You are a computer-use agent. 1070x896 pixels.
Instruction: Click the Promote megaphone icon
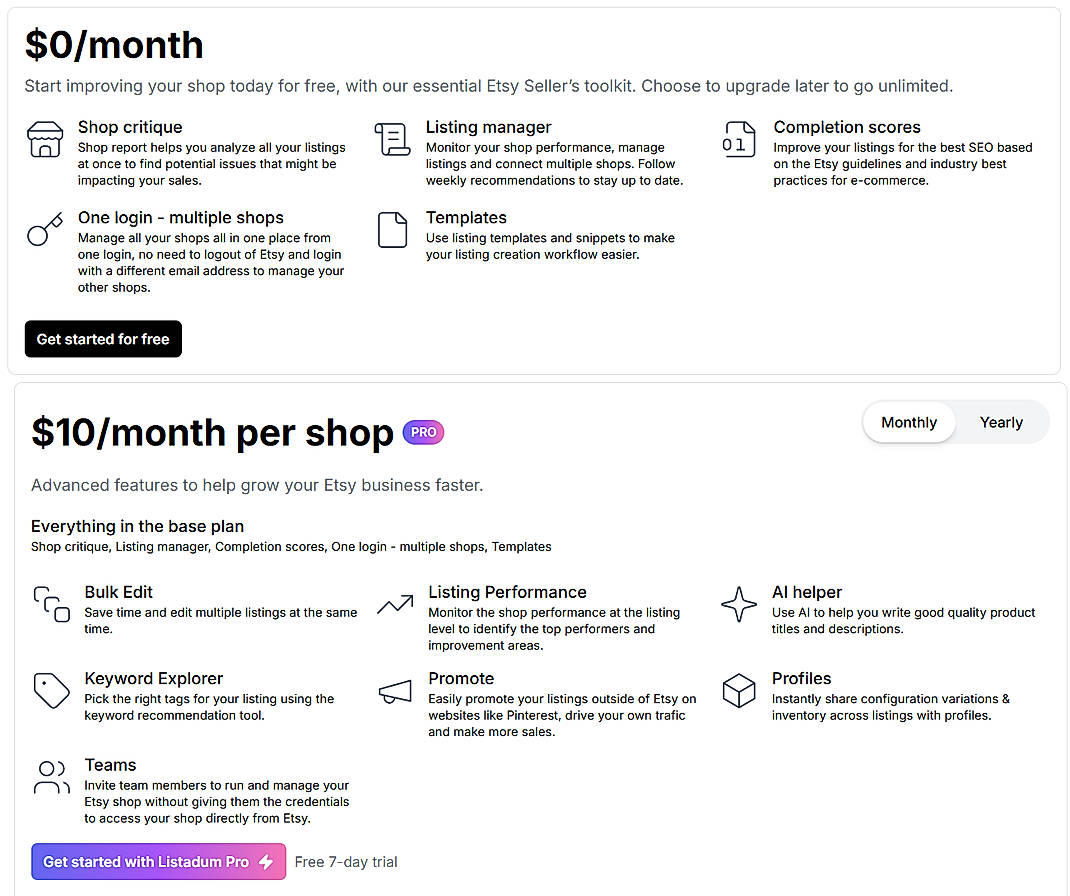(x=395, y=691)
